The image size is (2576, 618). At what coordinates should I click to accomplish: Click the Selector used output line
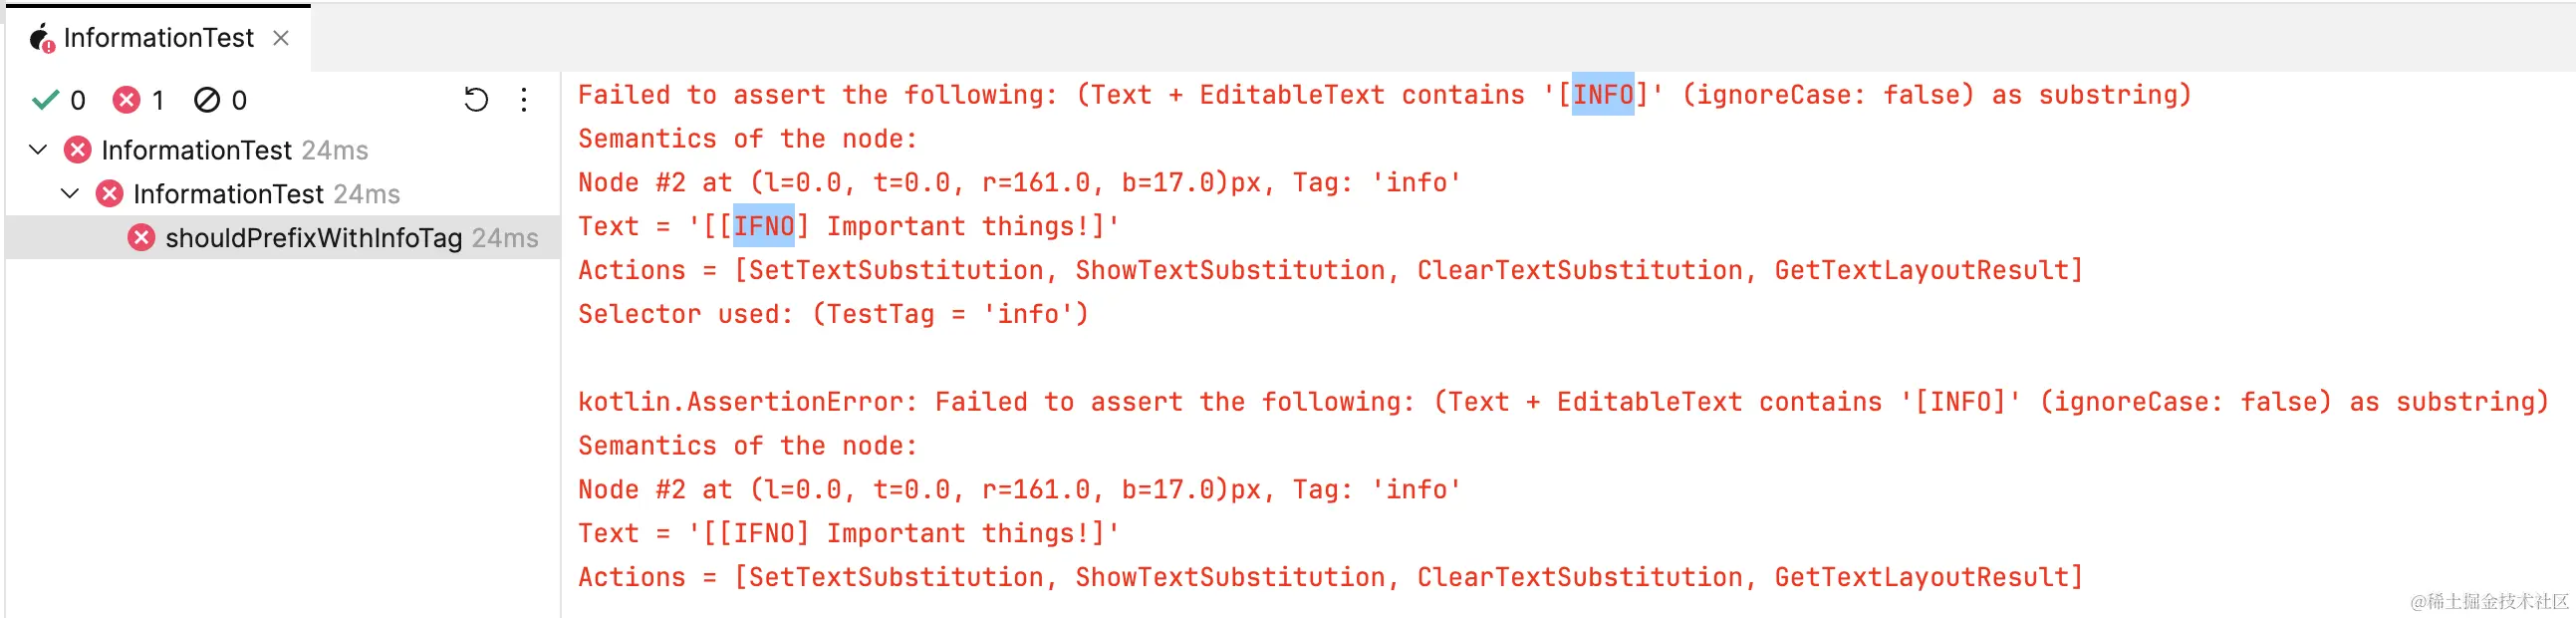[x=833, y=314]
